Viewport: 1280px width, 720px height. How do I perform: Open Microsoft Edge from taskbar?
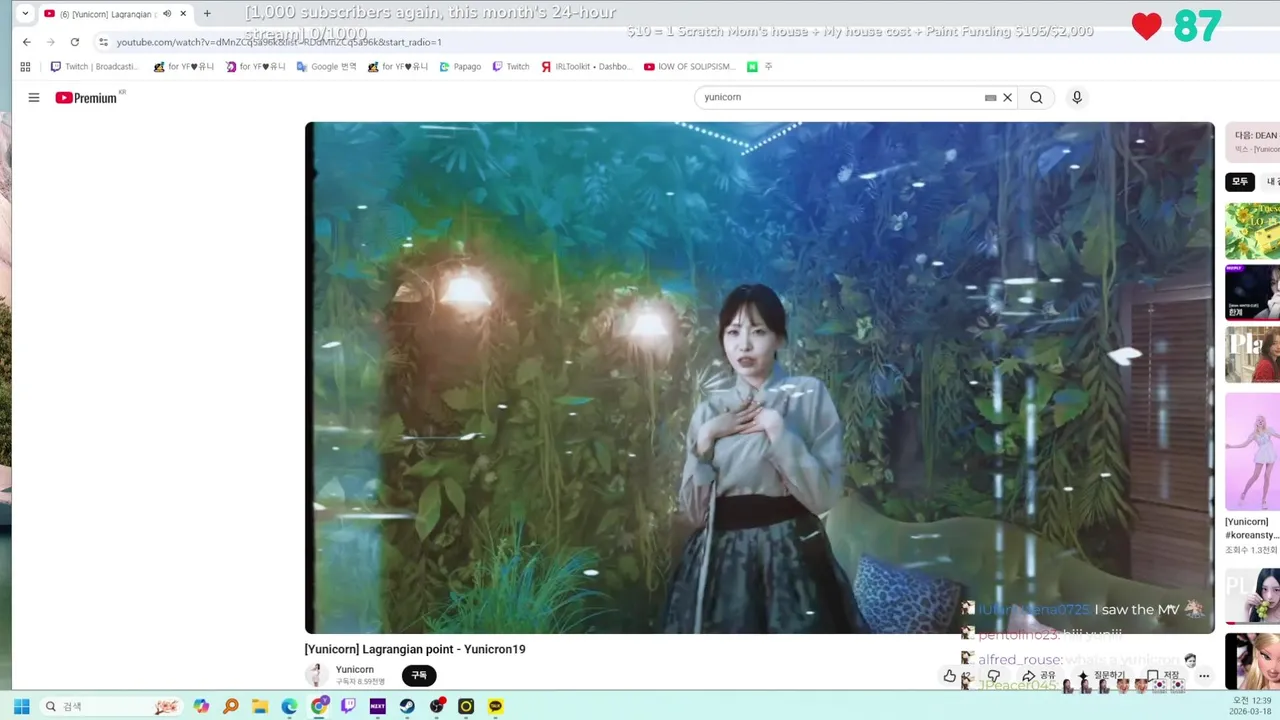[x=289, y=706]
